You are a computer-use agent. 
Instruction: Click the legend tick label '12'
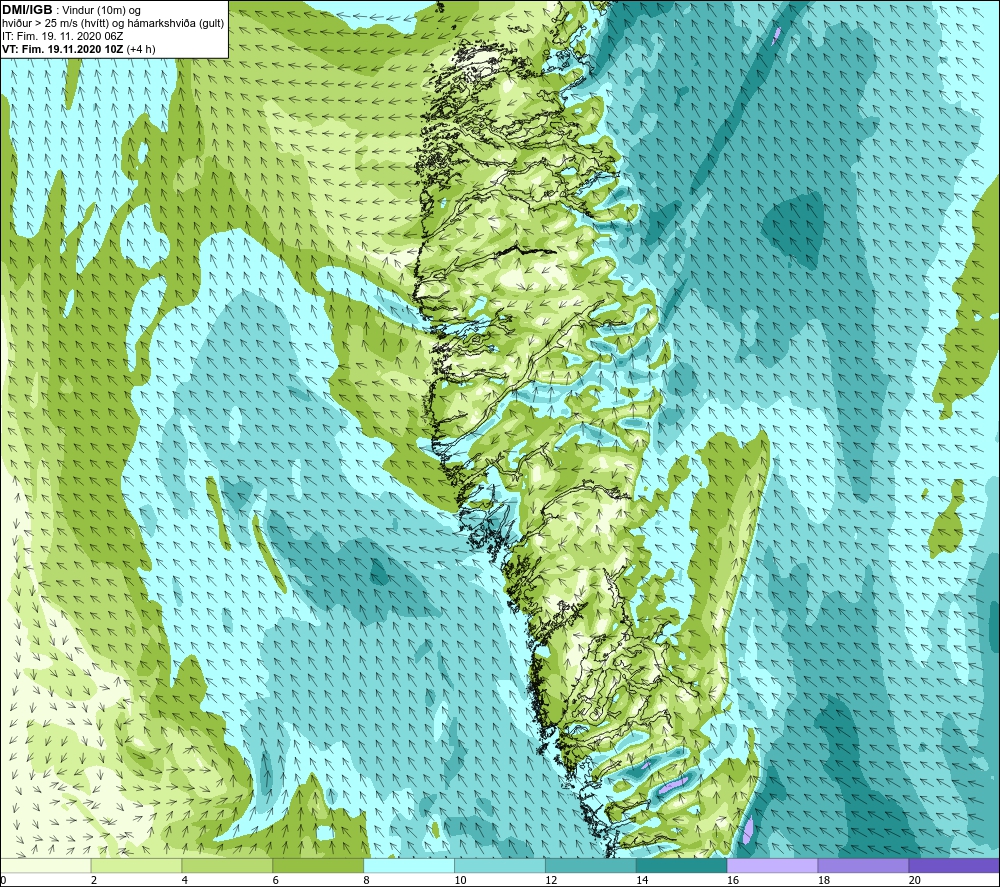point(551,880)
